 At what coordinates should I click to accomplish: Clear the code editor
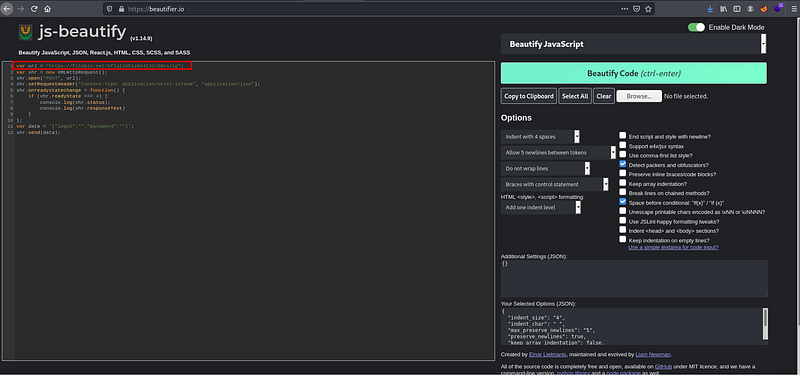click(604, 96)
